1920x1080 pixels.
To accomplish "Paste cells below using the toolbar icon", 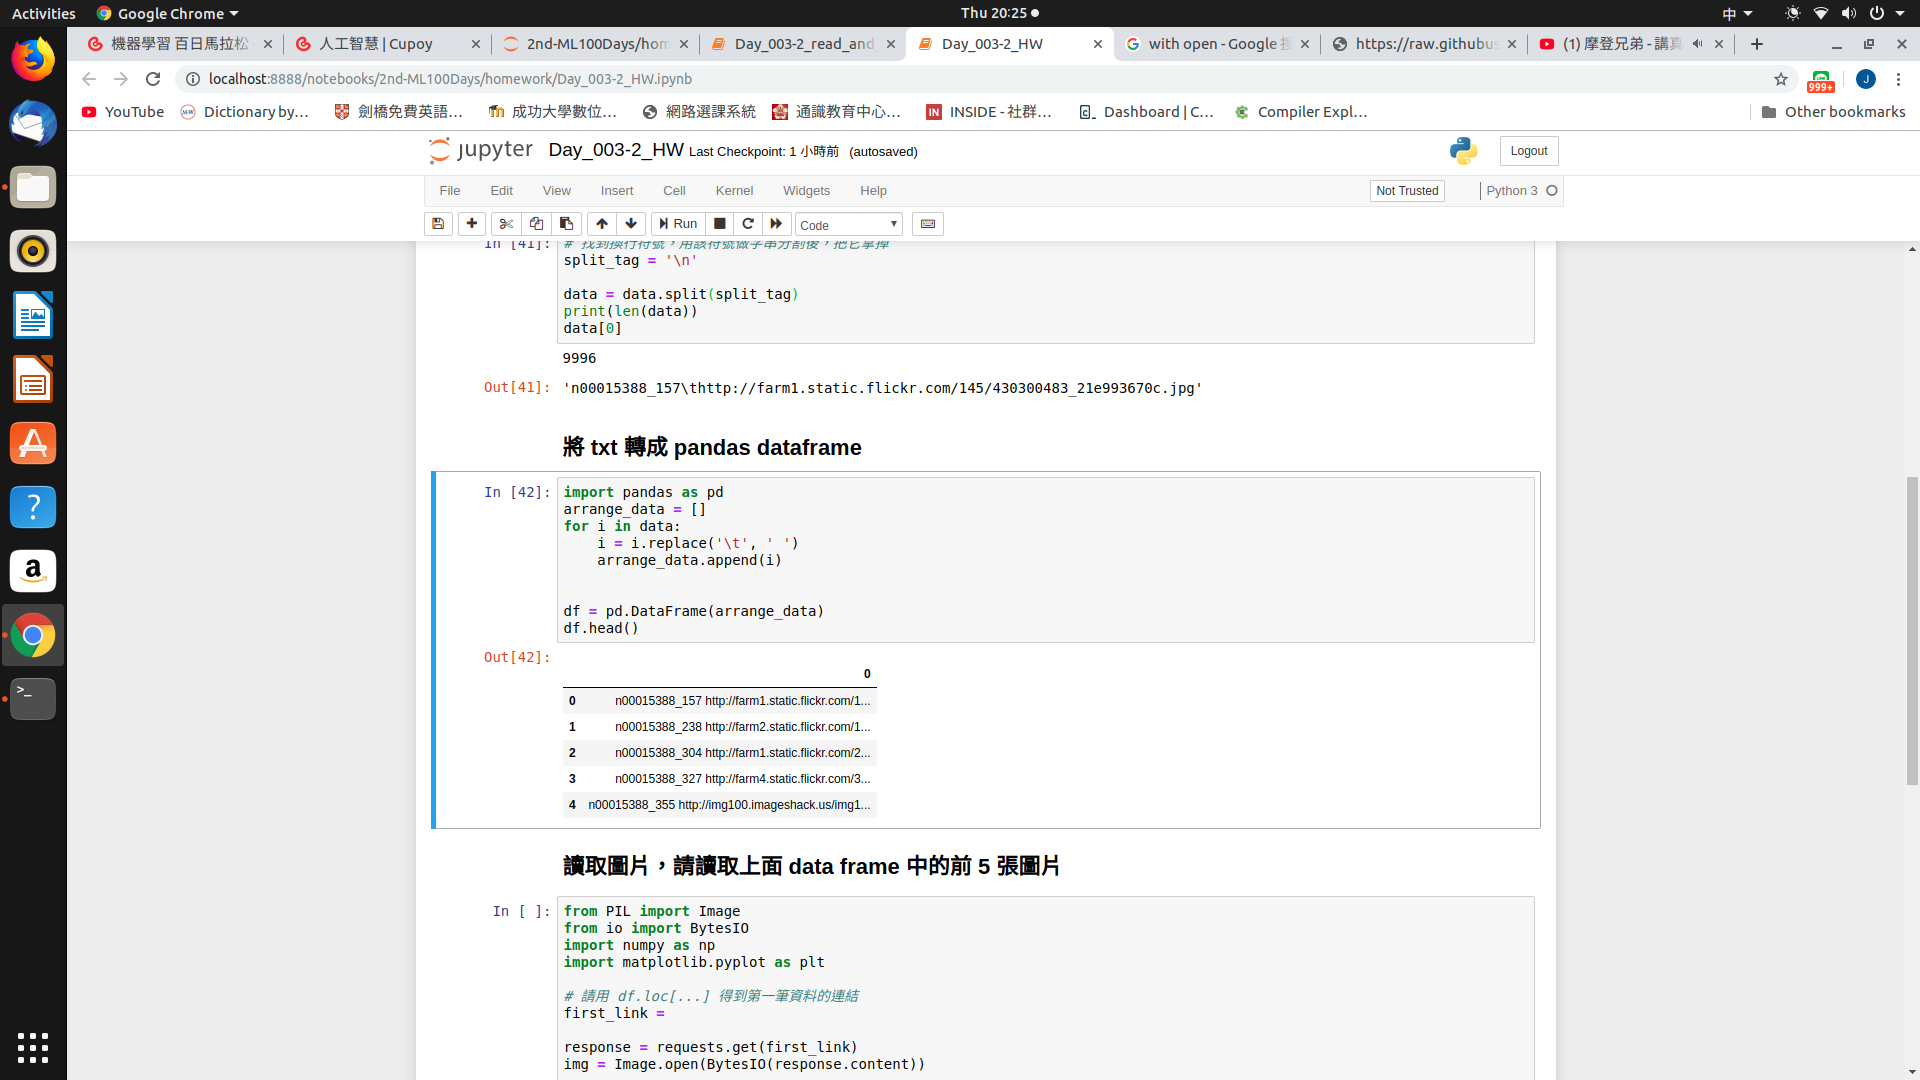I will (x=566, y=224).
